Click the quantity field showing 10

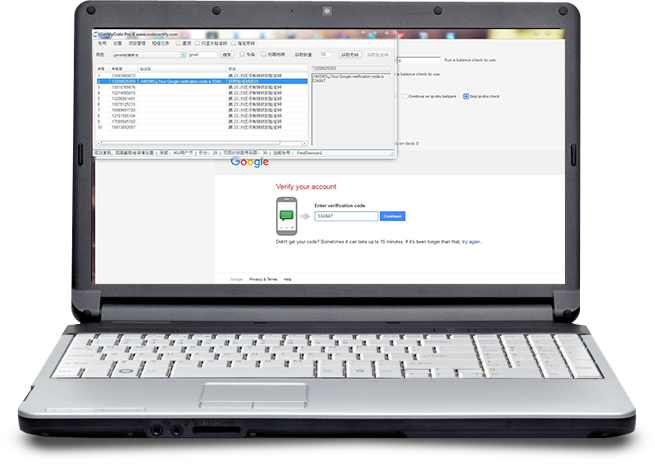point(326,55)
